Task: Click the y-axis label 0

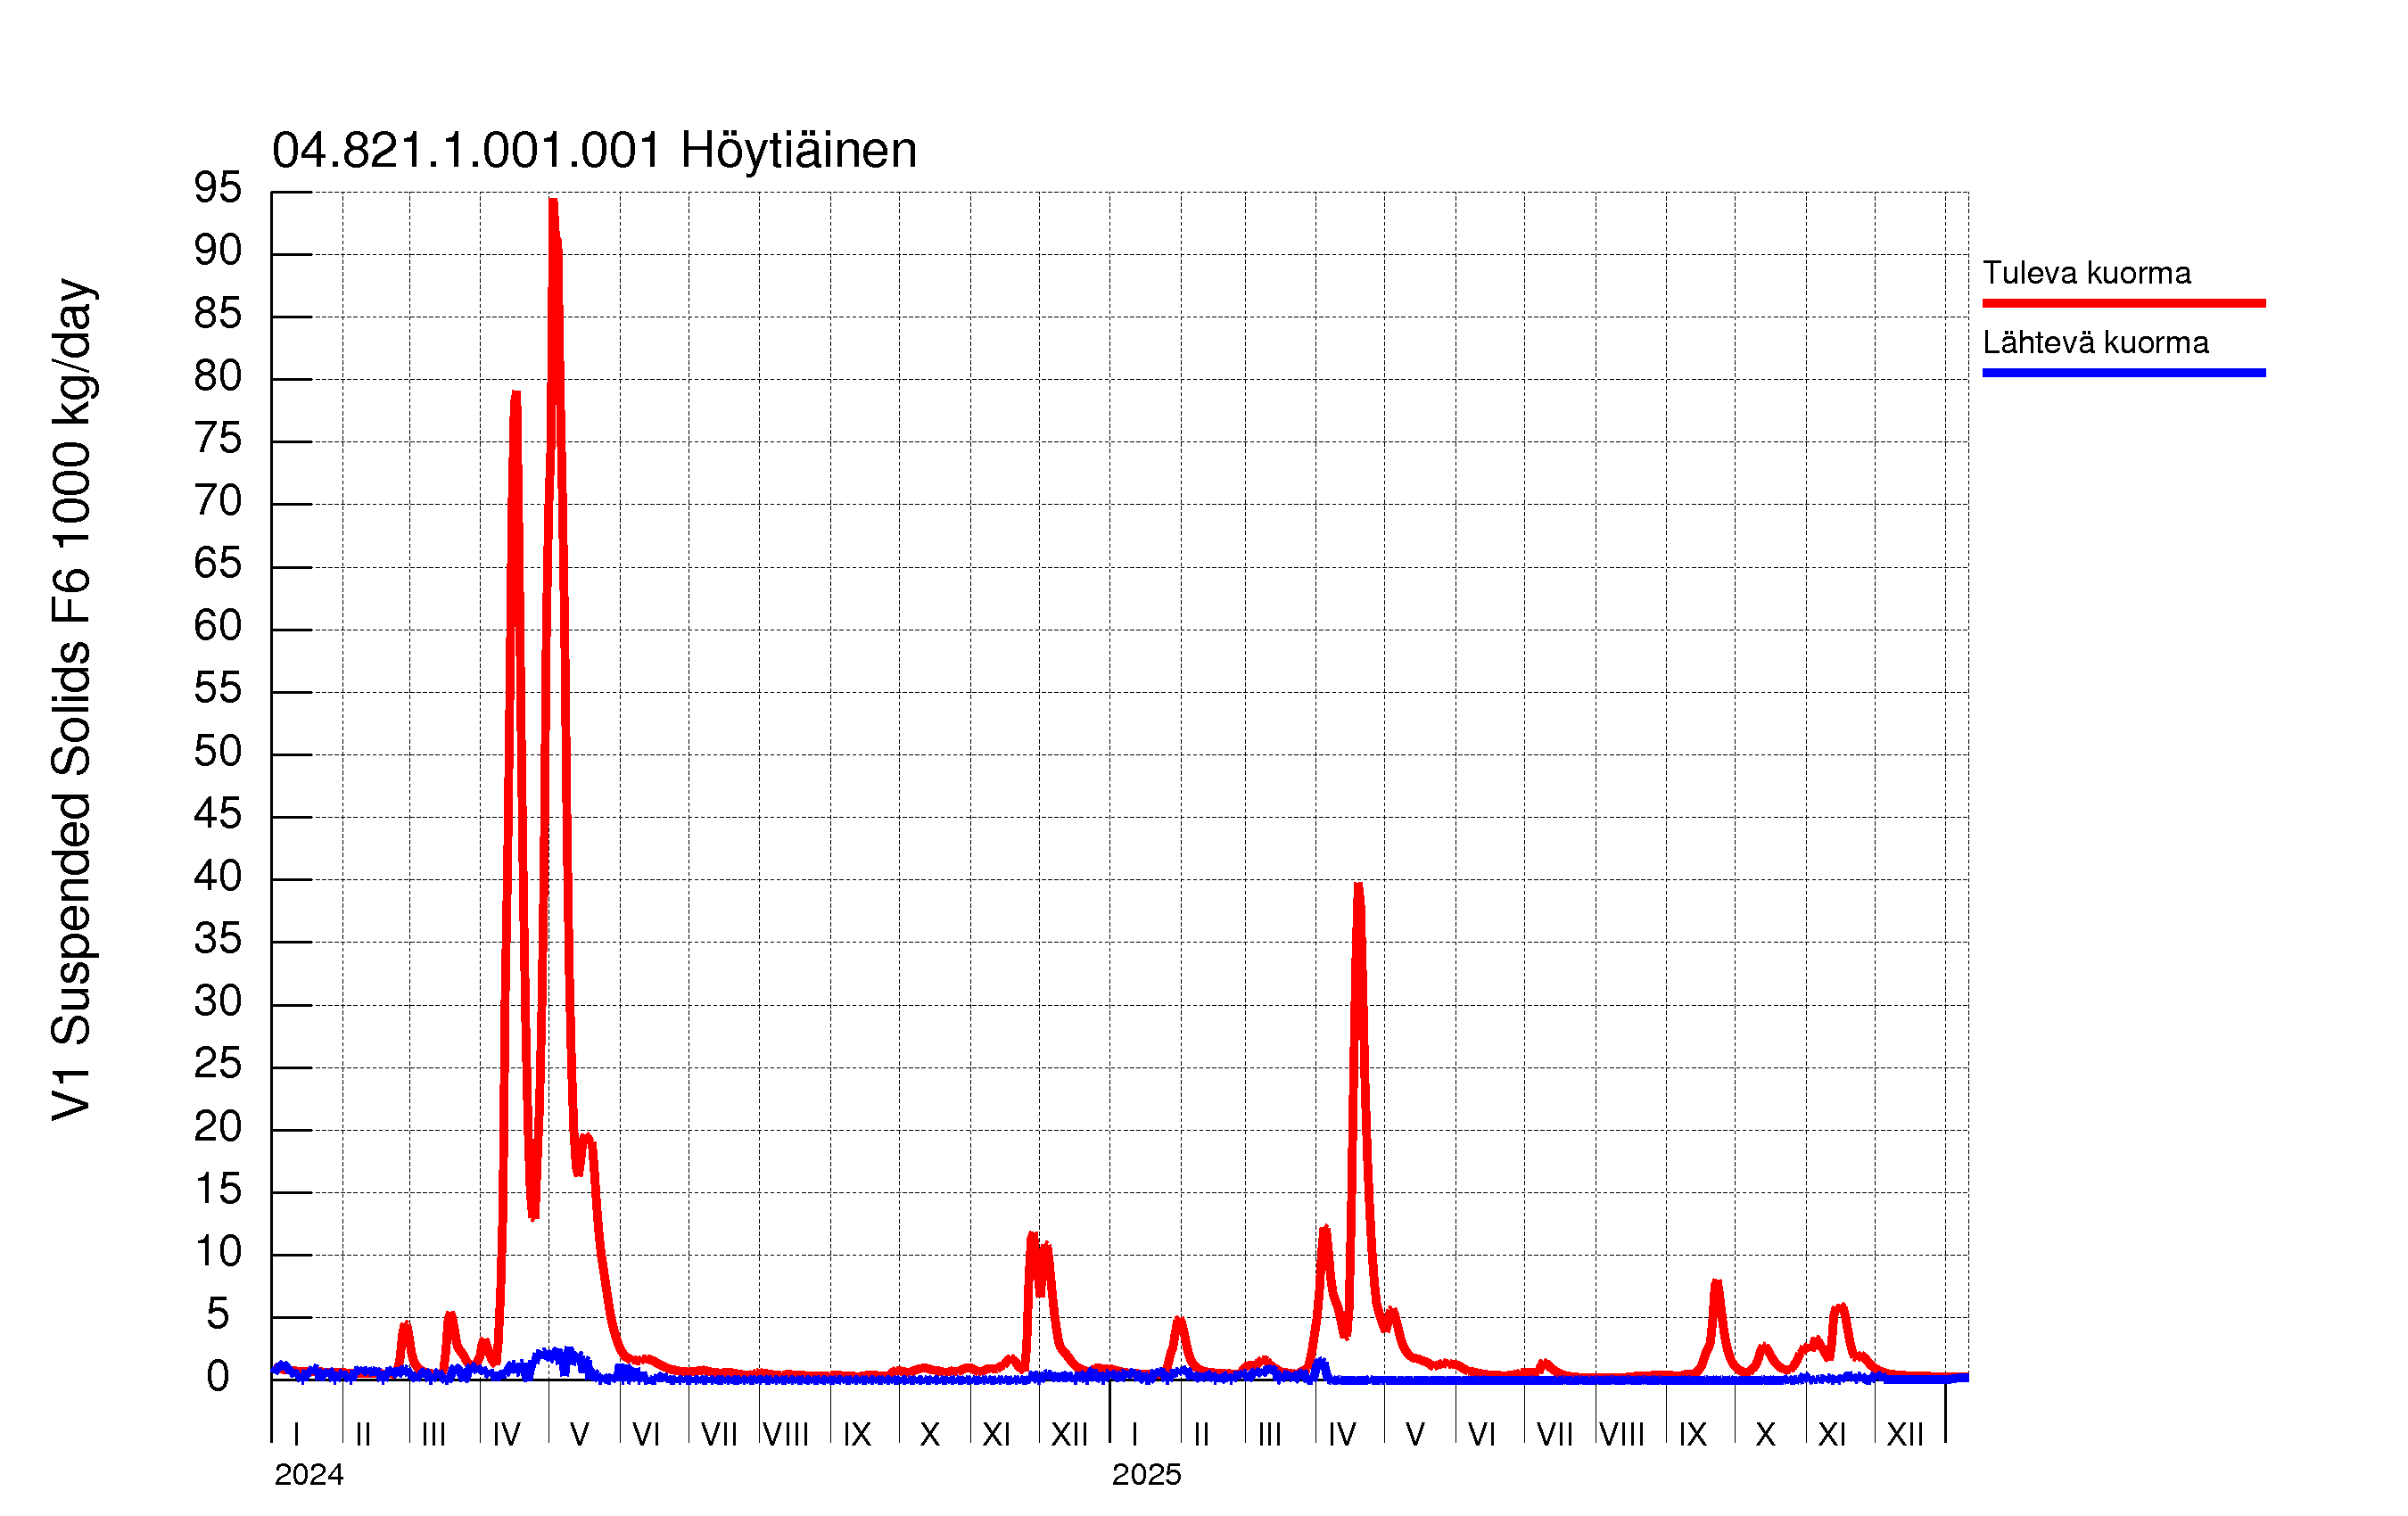Action: [x=218, y=1377]
